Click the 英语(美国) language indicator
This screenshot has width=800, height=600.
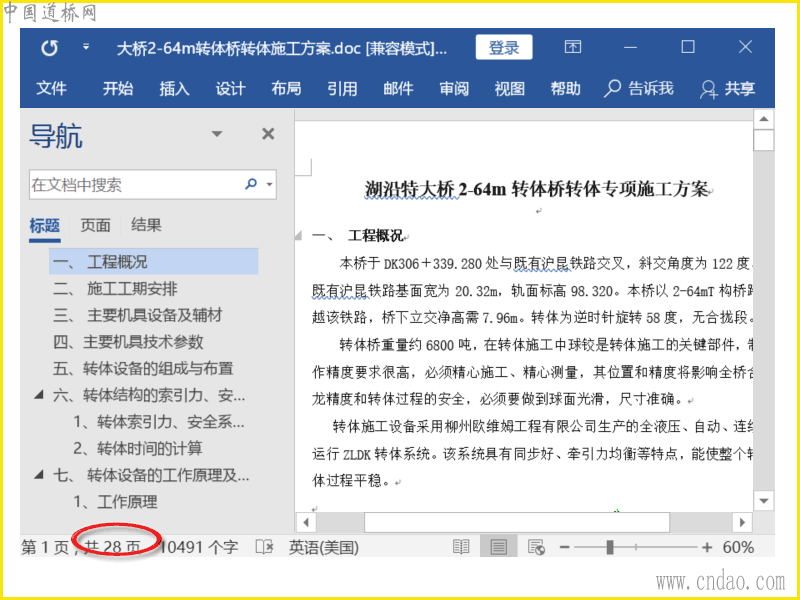(x=324, y=547)
